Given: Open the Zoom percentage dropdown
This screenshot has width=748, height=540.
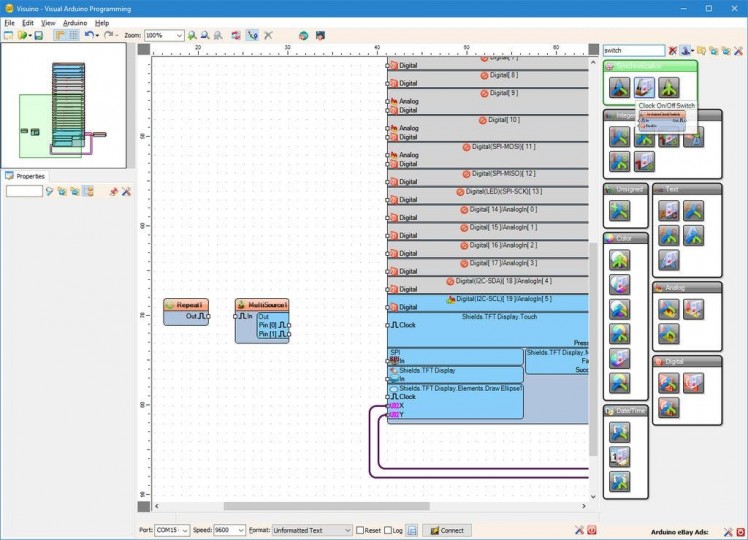Looking at the screenshot, I should tap(179, 35).
